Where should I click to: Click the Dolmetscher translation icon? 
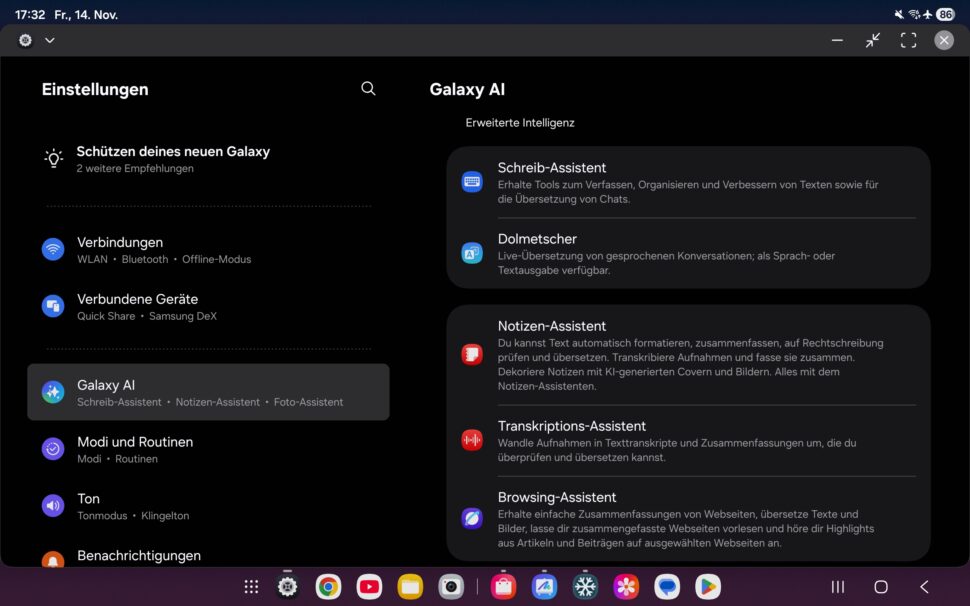471,253
